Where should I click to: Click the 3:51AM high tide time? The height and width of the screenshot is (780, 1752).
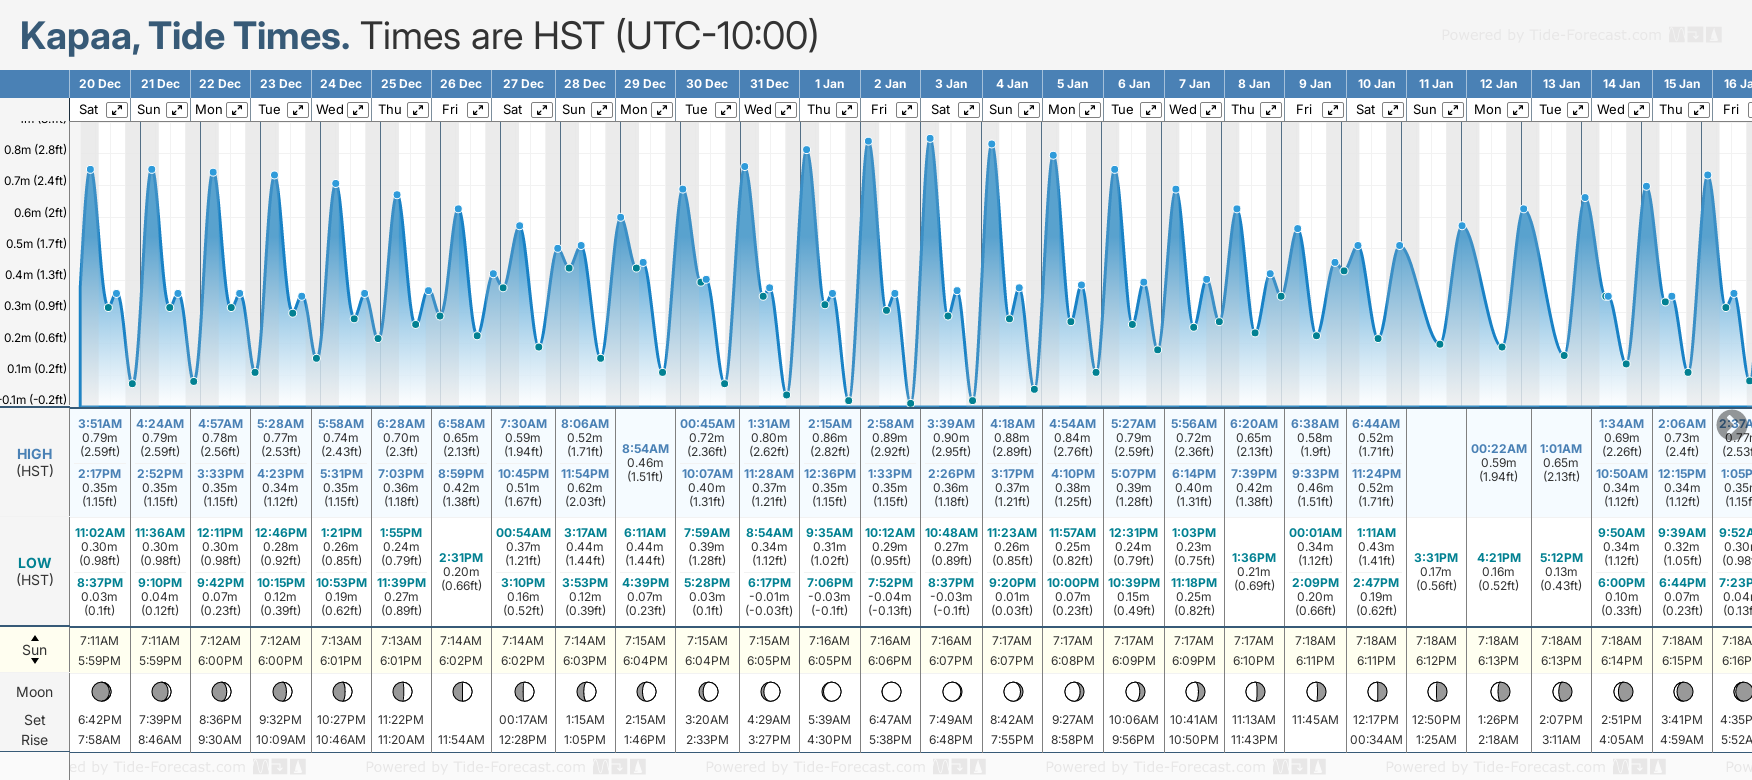click(x=100, y=424)
